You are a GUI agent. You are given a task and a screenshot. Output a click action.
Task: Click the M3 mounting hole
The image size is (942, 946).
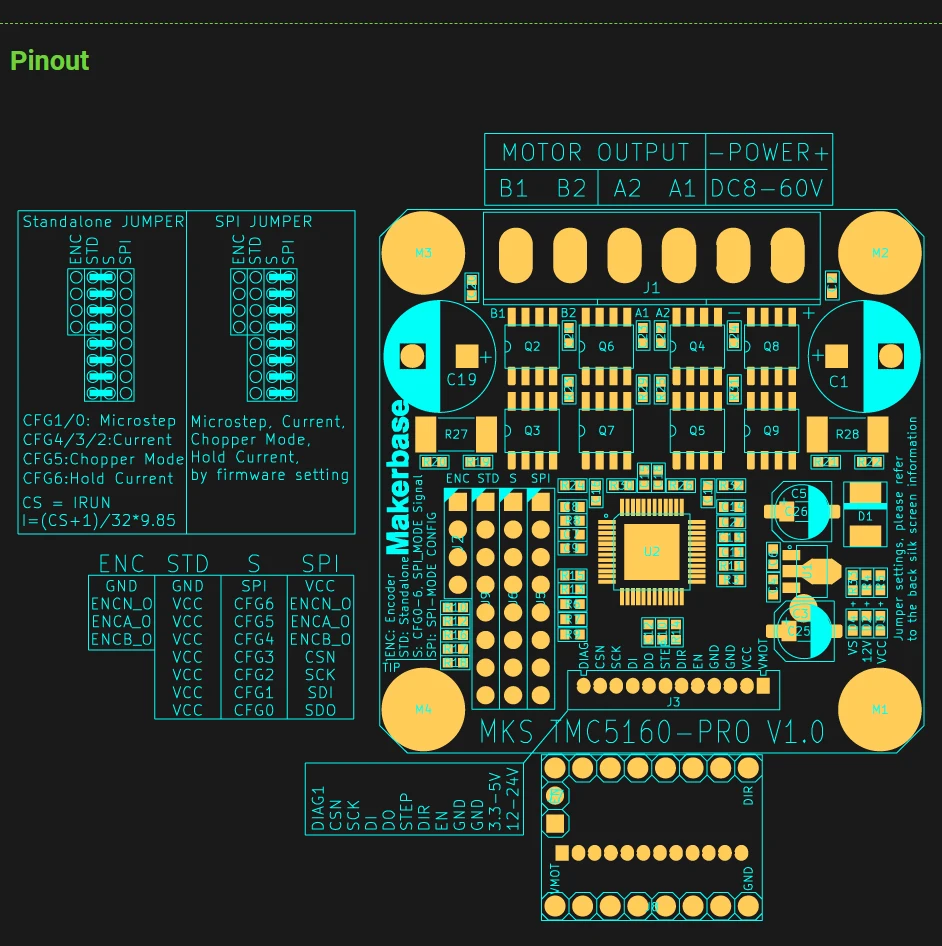(x=423, y=253)
